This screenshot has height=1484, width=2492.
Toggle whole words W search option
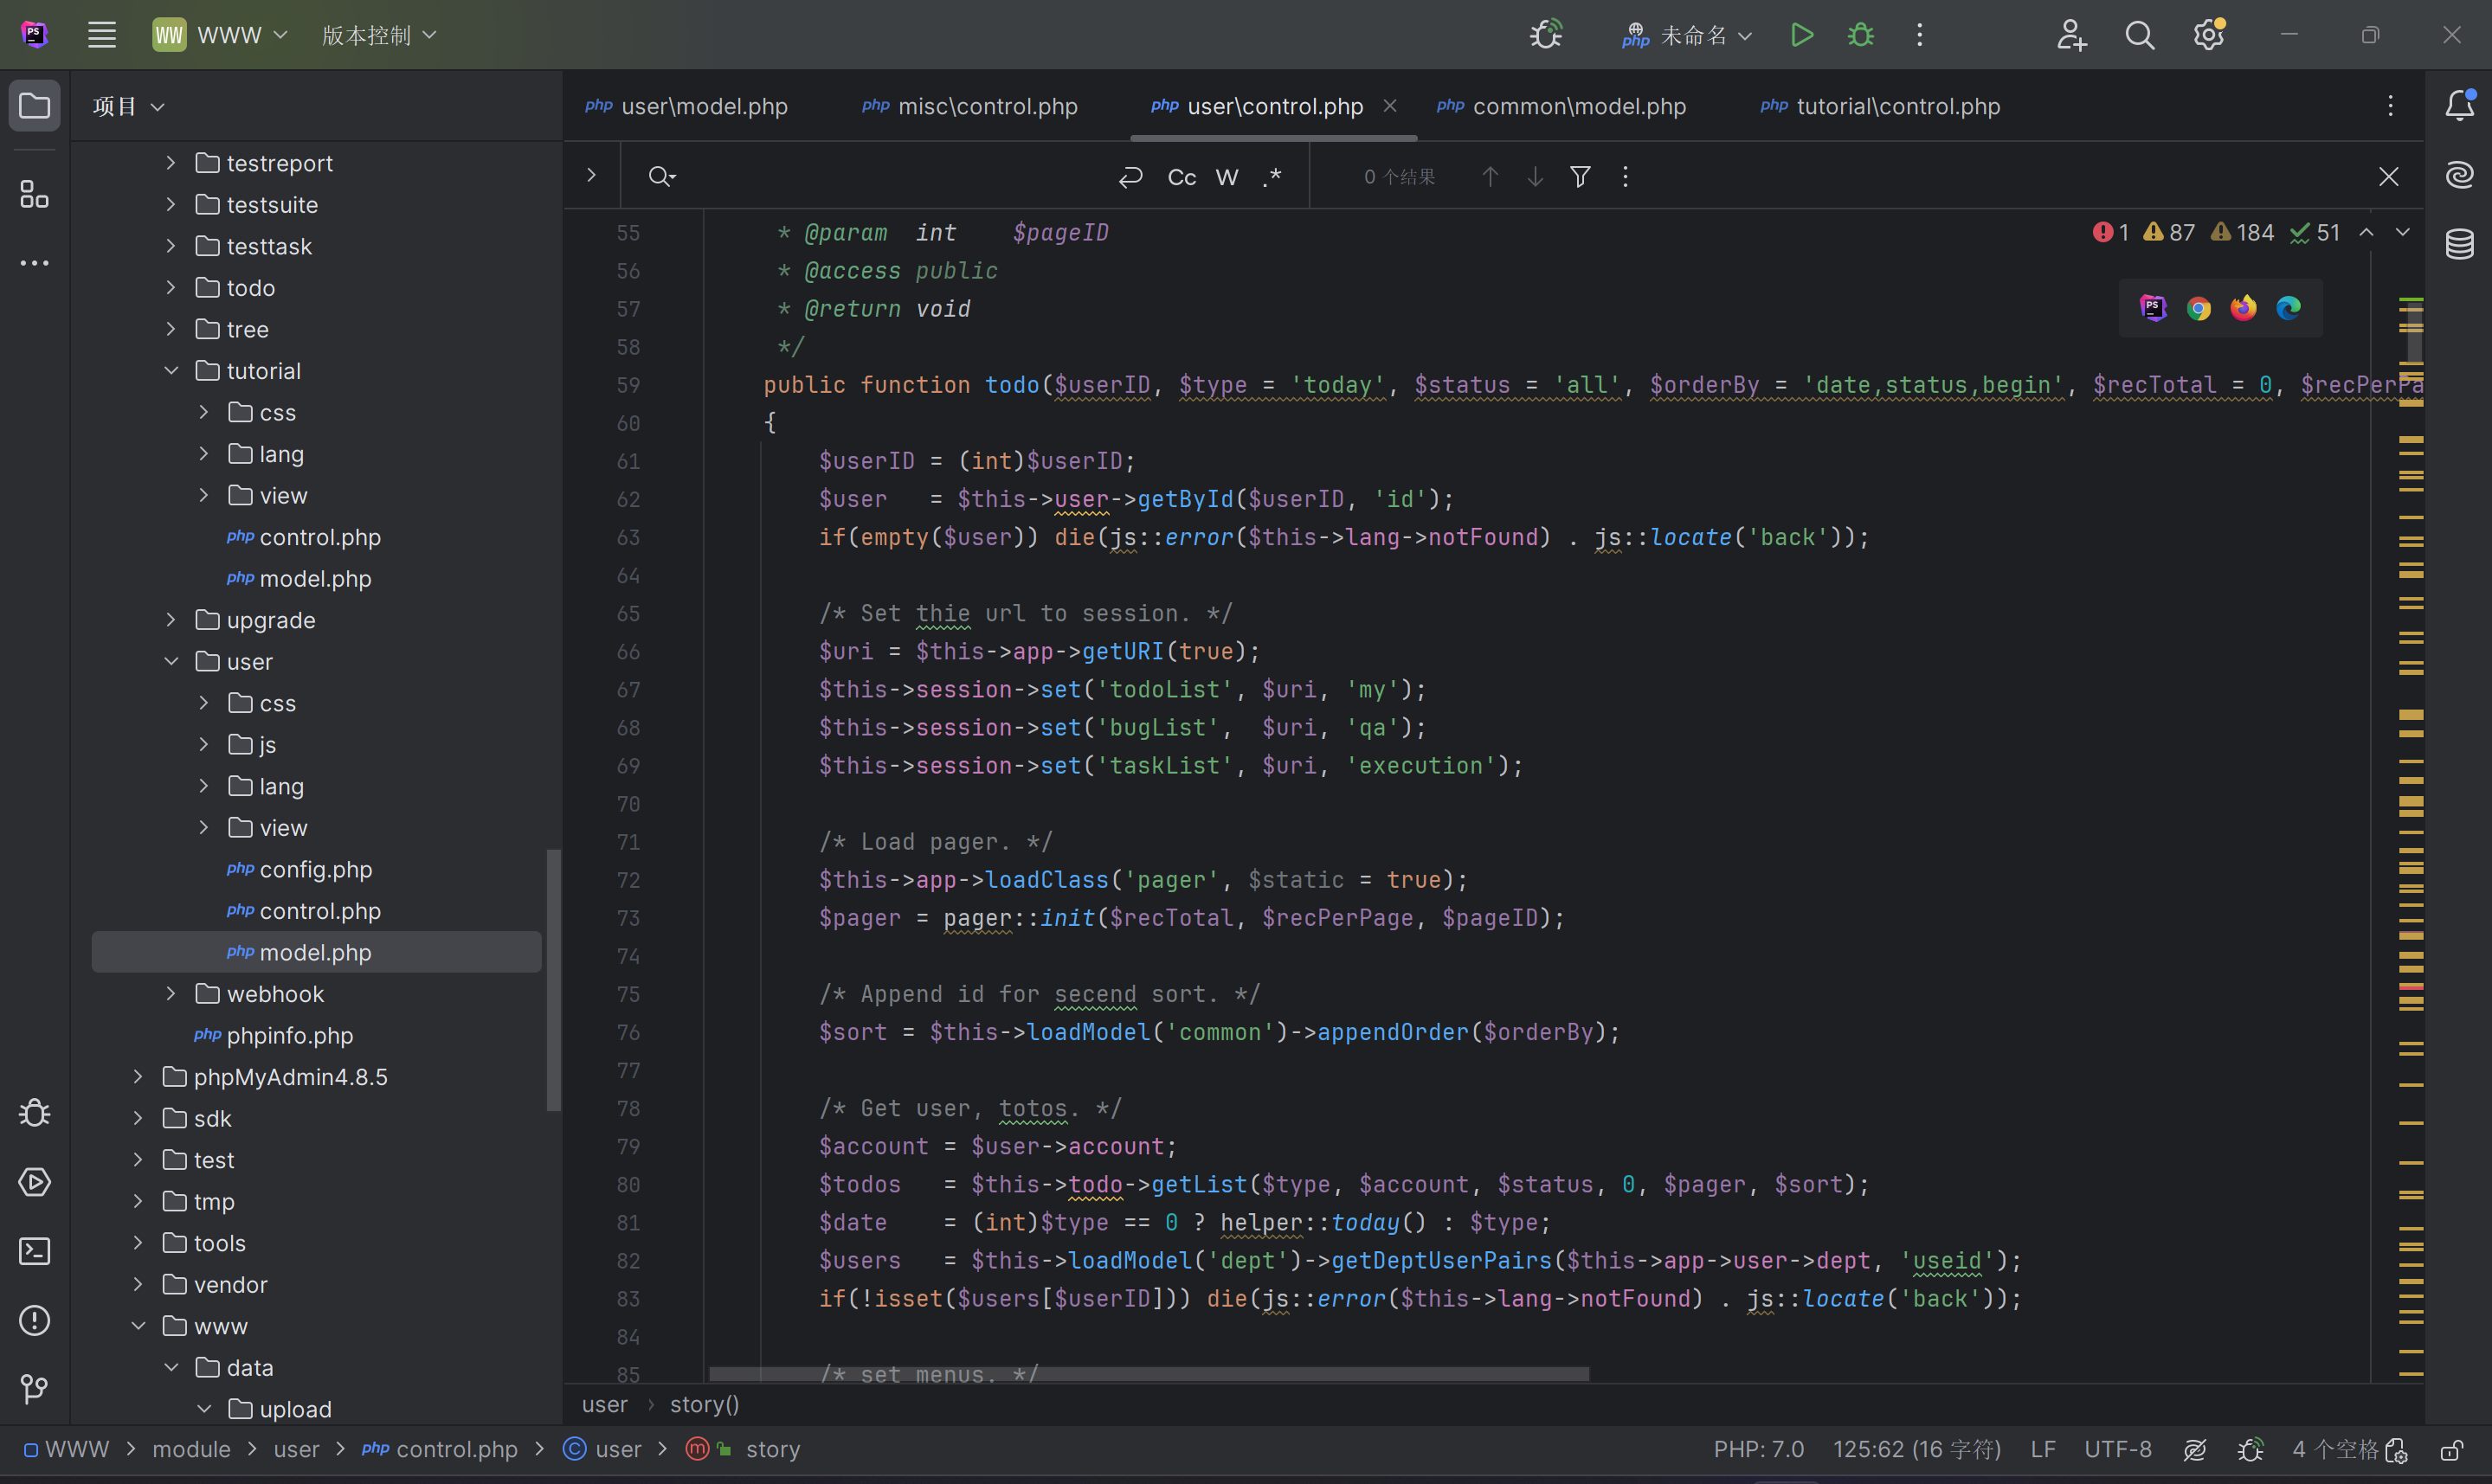[x=1227, y=177]
